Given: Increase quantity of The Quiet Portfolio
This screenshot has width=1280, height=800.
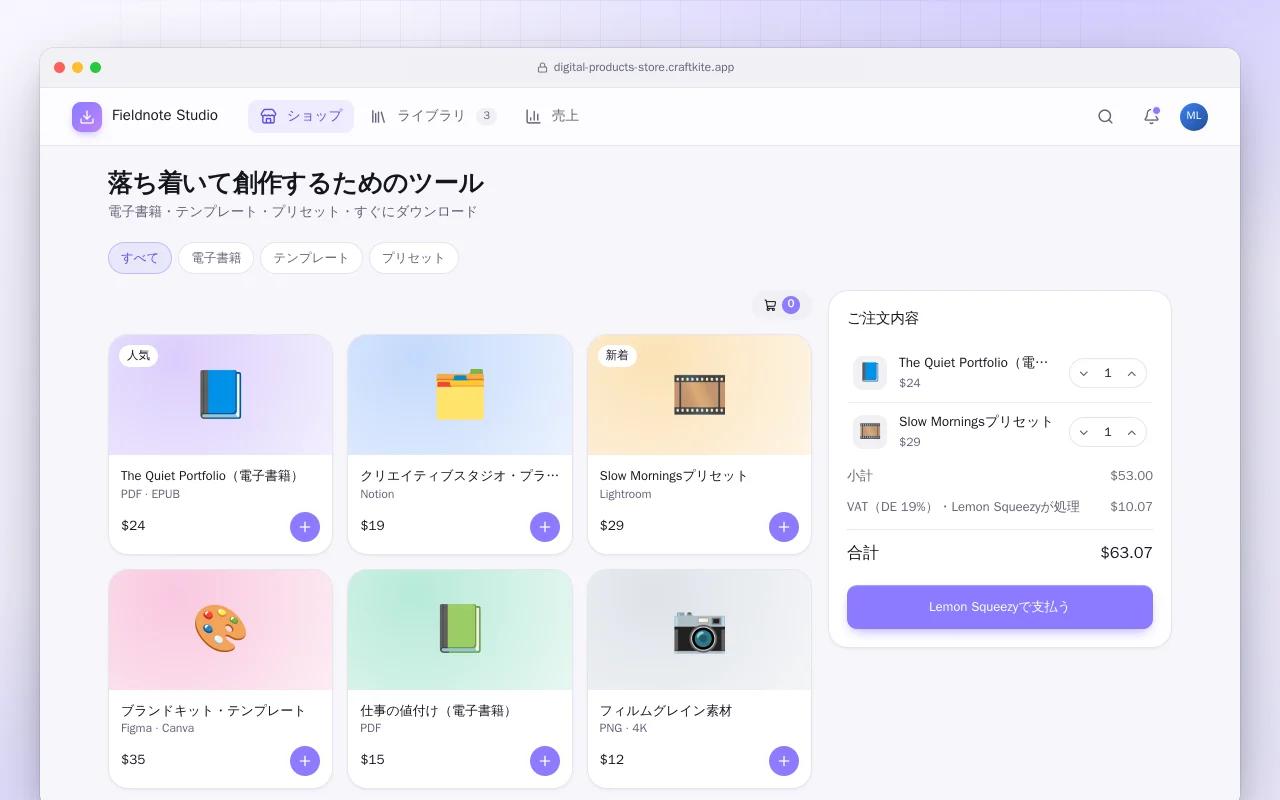Looking at the screenshot, I should (x=1131, y=373).
